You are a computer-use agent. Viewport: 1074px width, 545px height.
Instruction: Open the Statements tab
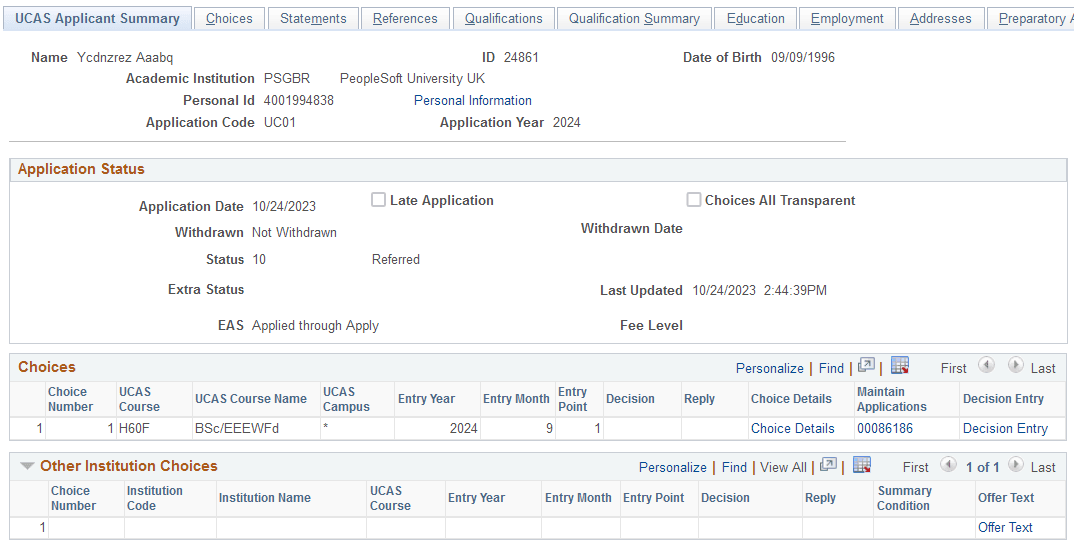click(313, 18)
